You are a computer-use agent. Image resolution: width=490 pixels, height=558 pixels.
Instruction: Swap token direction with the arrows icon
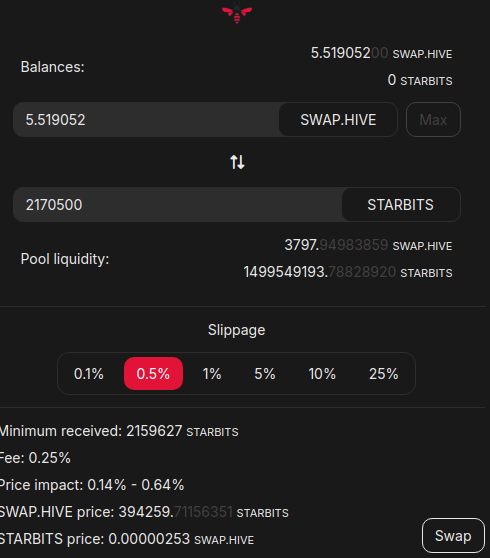point(237,162)
